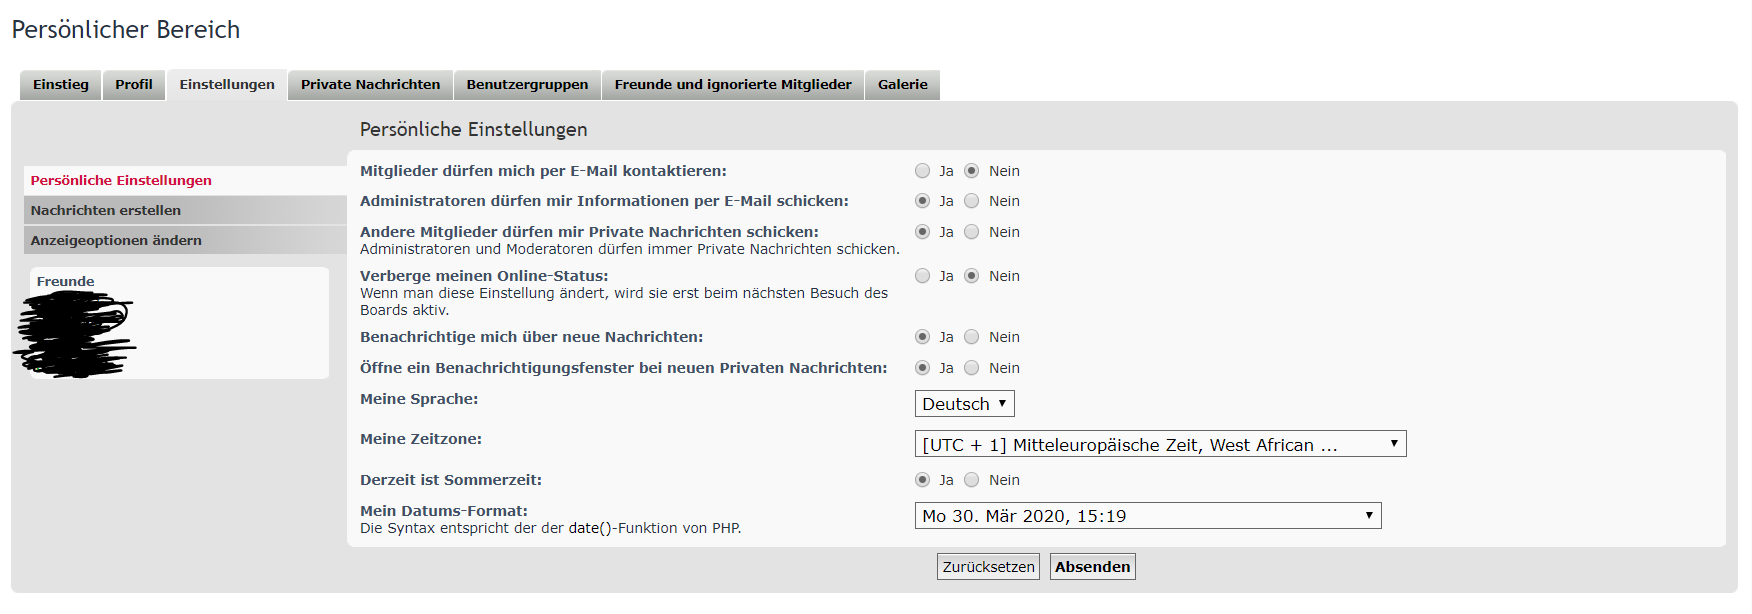The image size is (1752, 614).
Task: Open Nachrichten erstellen in sidebar
Action: click(106, 210)
